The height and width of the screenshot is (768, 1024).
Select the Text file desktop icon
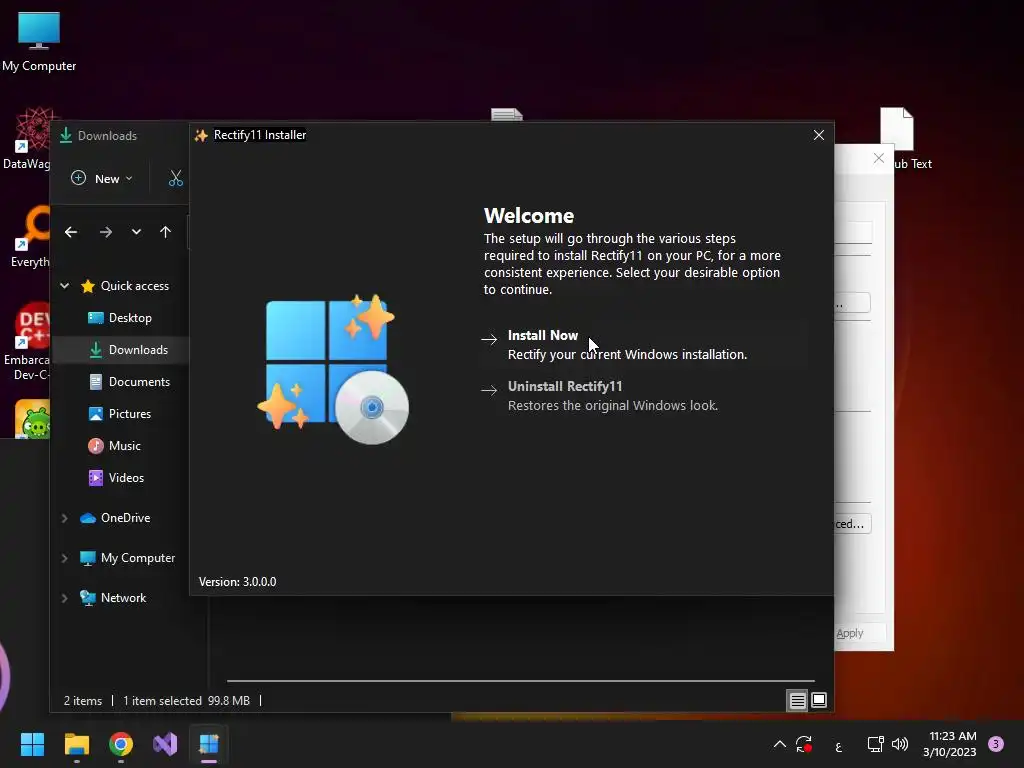(x=906, y=138)
